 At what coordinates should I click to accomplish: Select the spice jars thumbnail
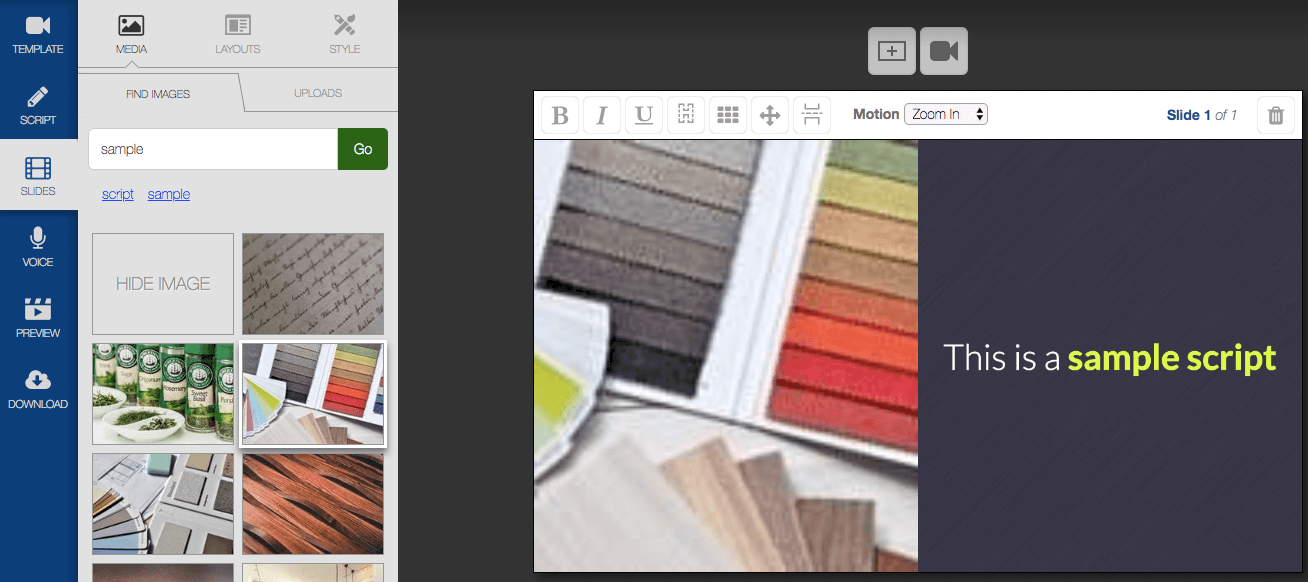[x=163, y=394]
